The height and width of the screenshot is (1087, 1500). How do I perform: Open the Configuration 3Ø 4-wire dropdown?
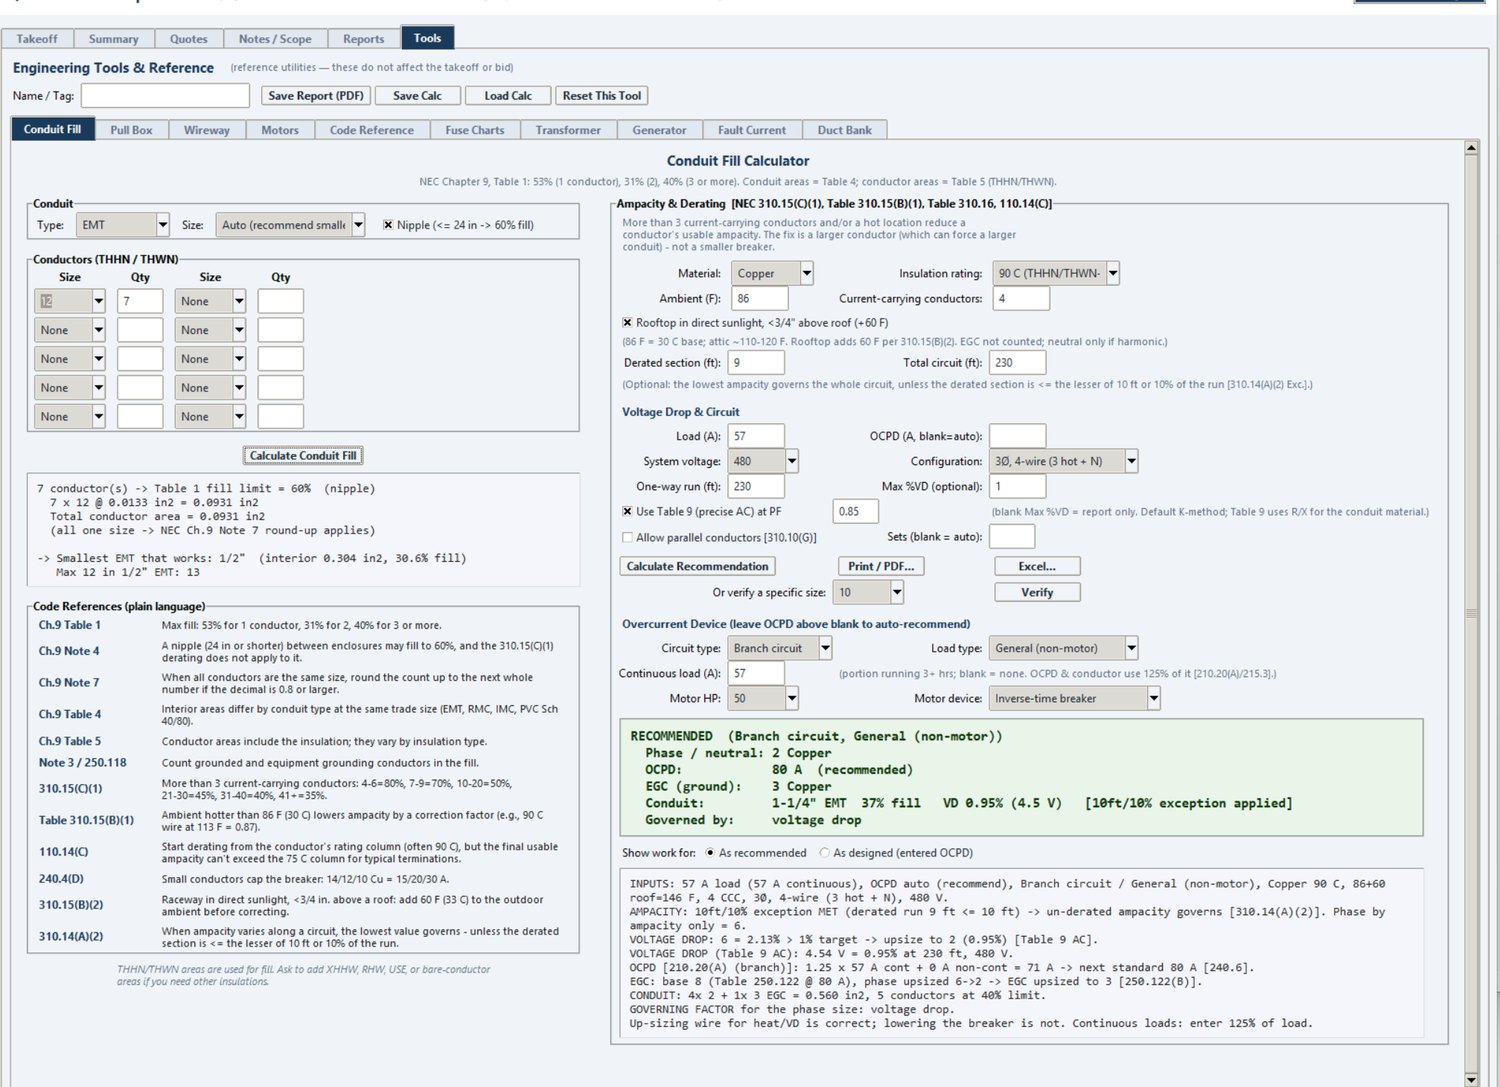click(x=1064, y=461)
